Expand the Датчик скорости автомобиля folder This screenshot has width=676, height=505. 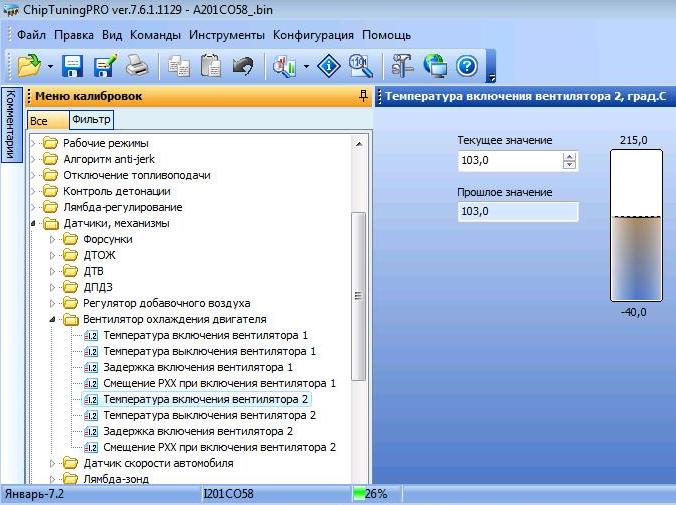coord(51,463)
